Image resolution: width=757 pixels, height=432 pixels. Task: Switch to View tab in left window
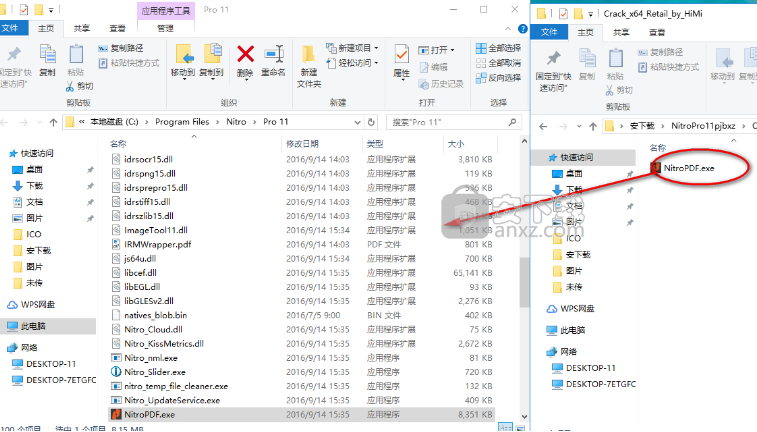(117, 28)
